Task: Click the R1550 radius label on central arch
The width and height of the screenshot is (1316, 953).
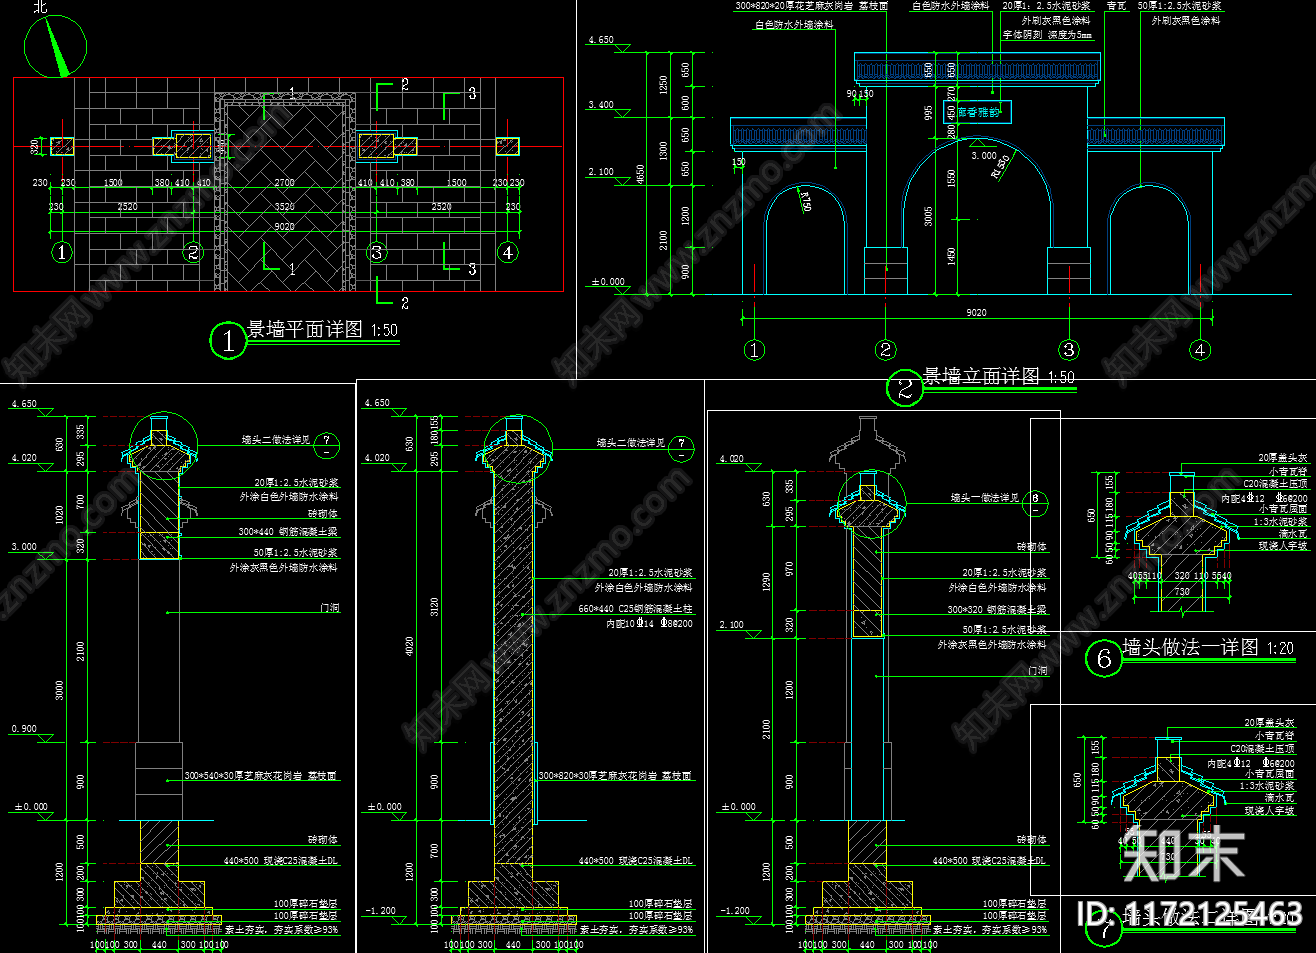Action: pyautogui.click(x=1000, y=167)
